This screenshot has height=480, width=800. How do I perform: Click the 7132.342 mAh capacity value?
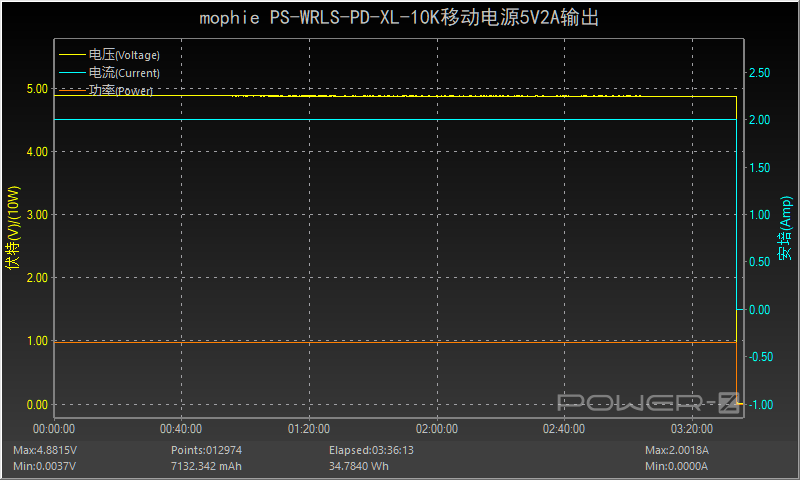[206, 466]
